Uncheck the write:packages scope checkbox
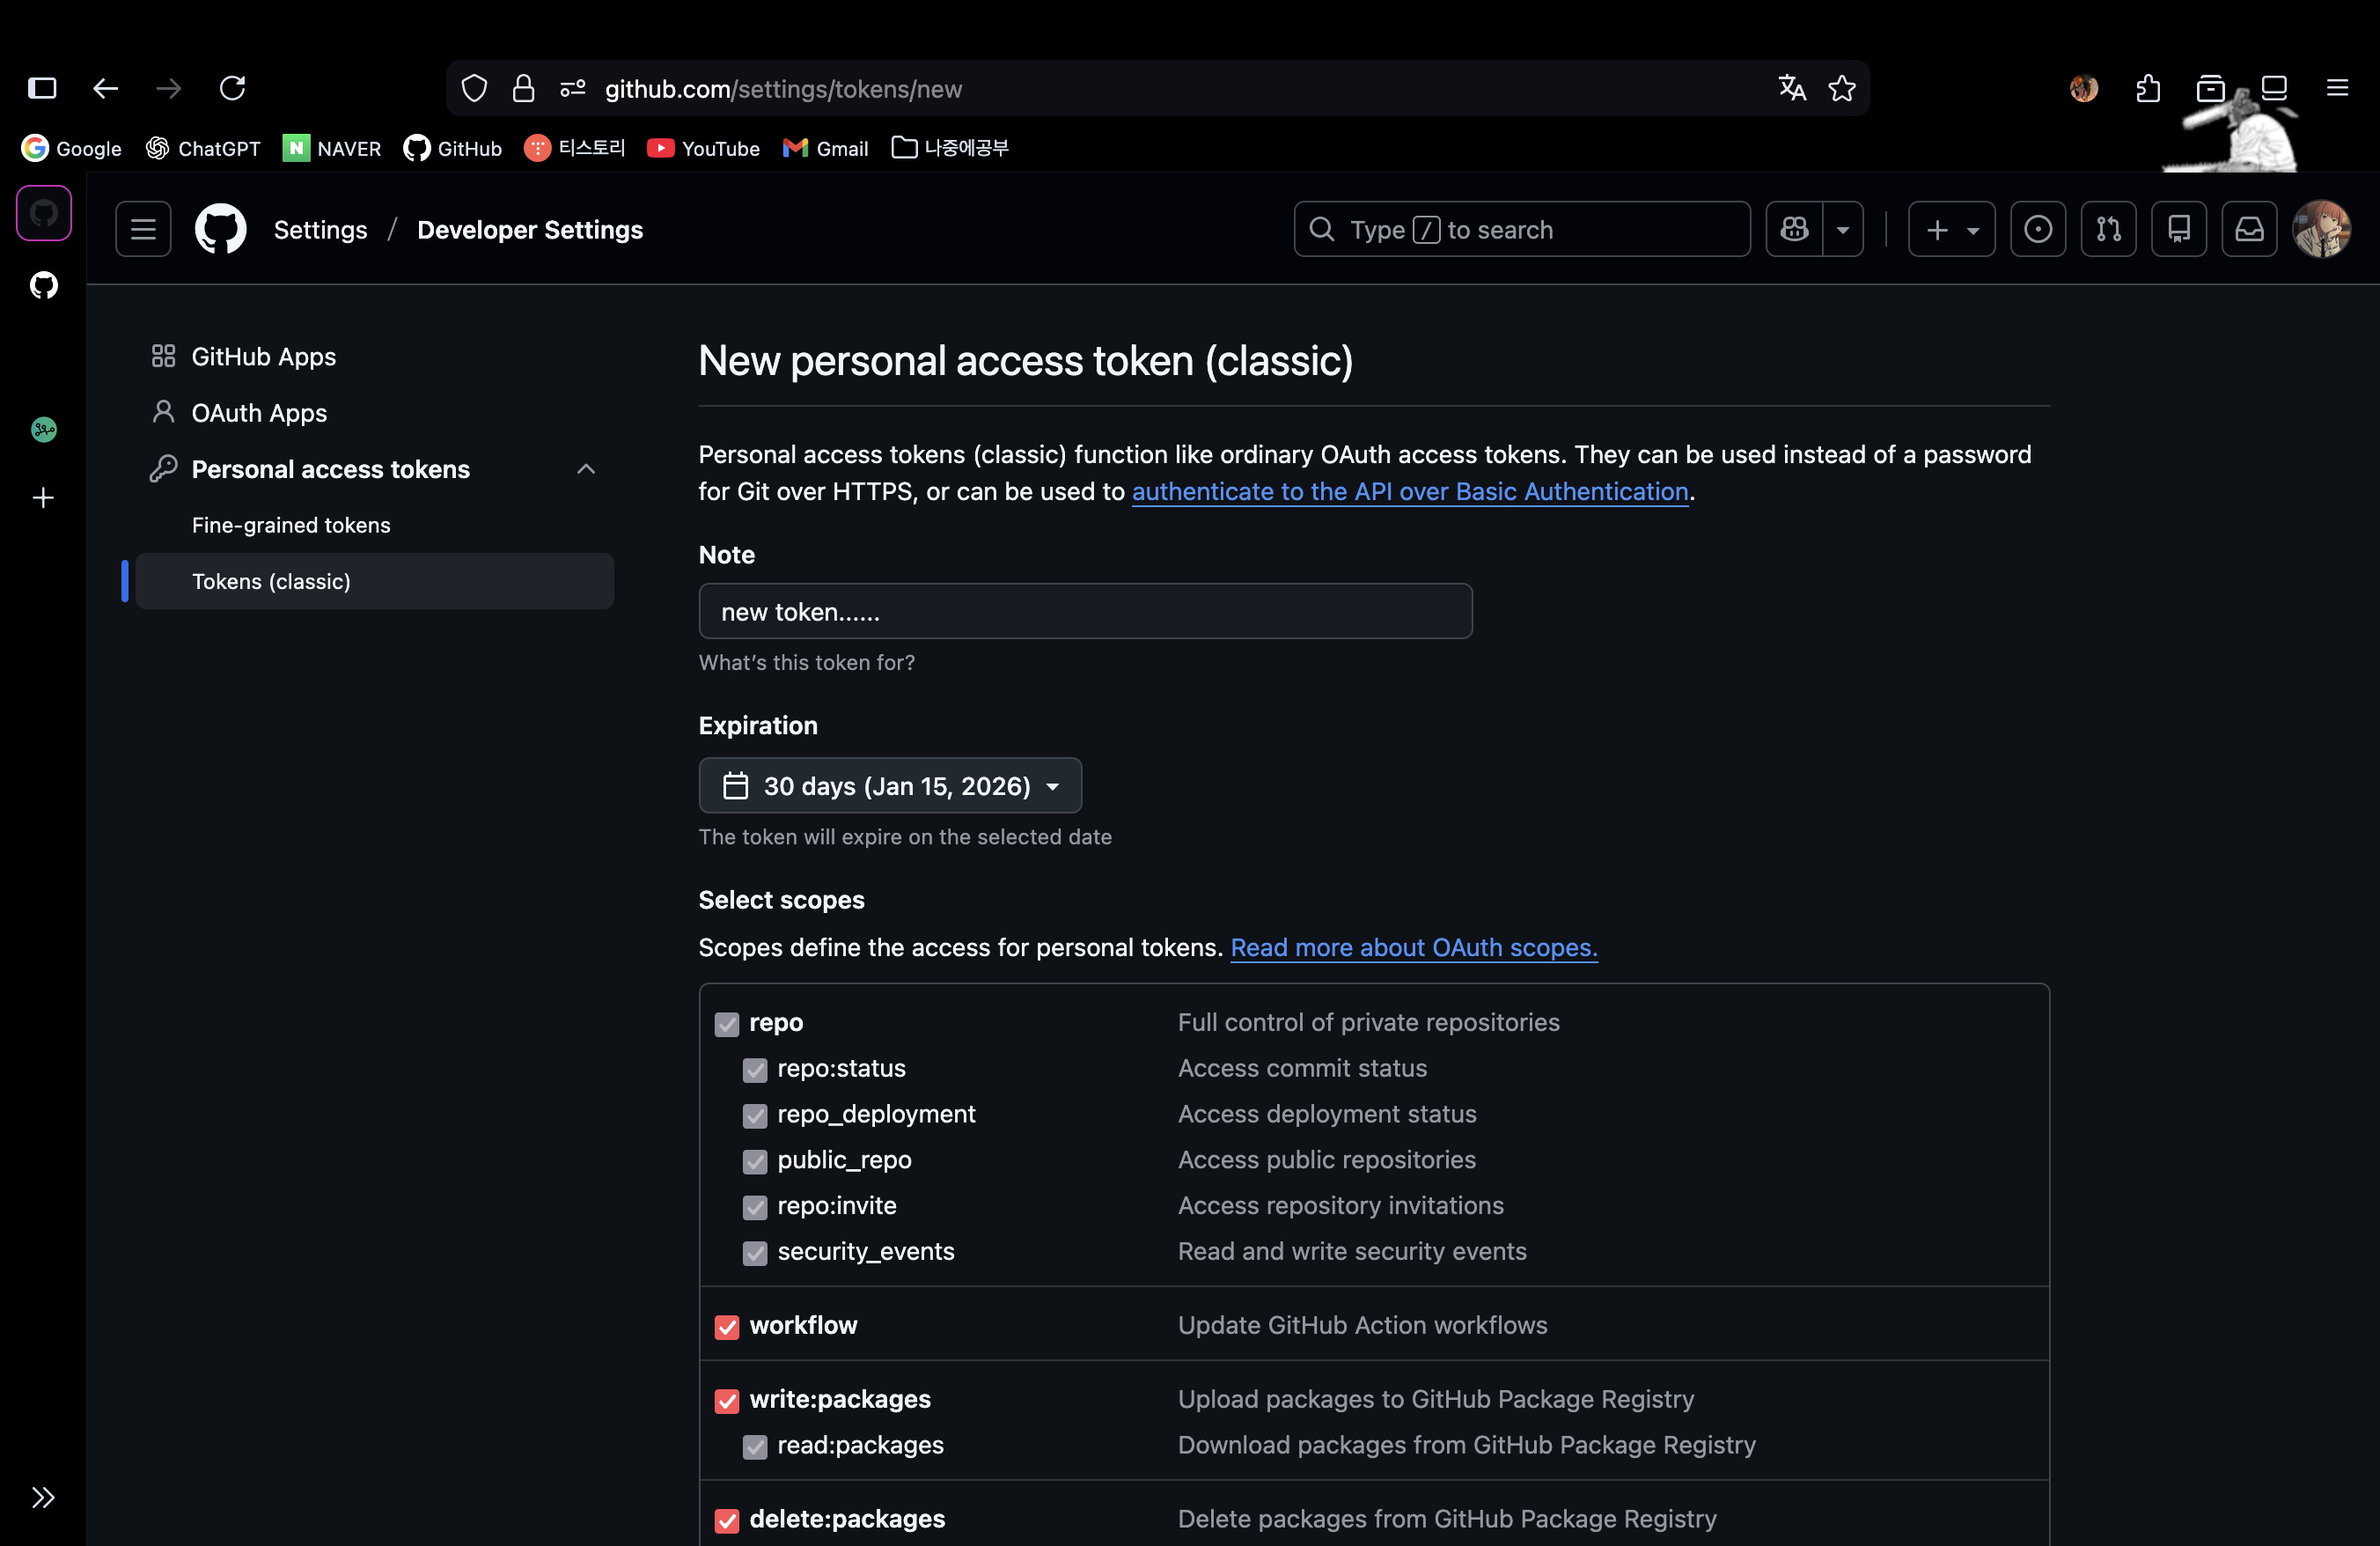 [727, 1401]
